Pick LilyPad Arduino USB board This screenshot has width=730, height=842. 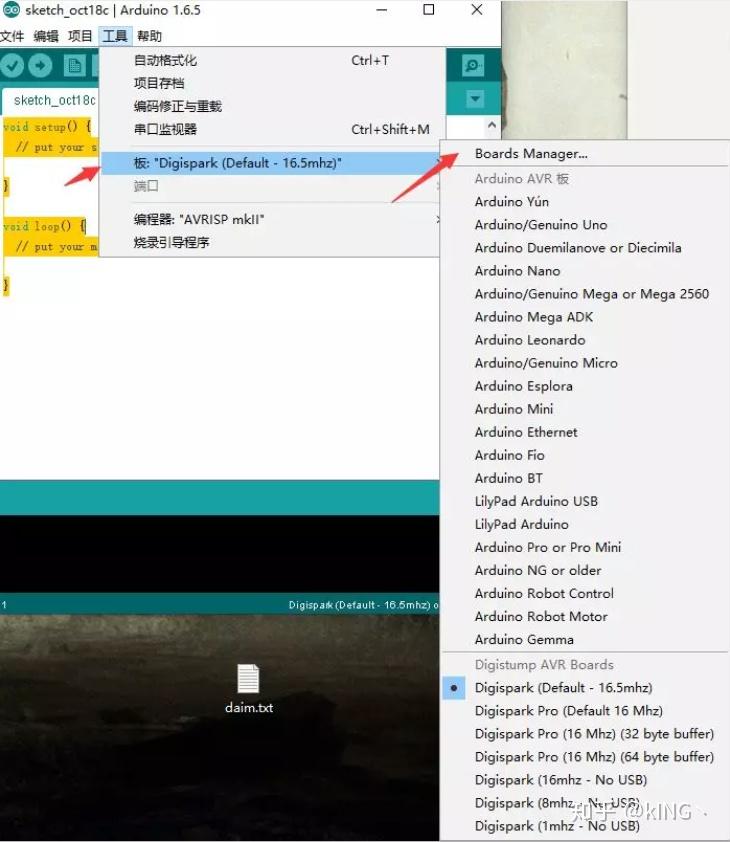point(584,502)
